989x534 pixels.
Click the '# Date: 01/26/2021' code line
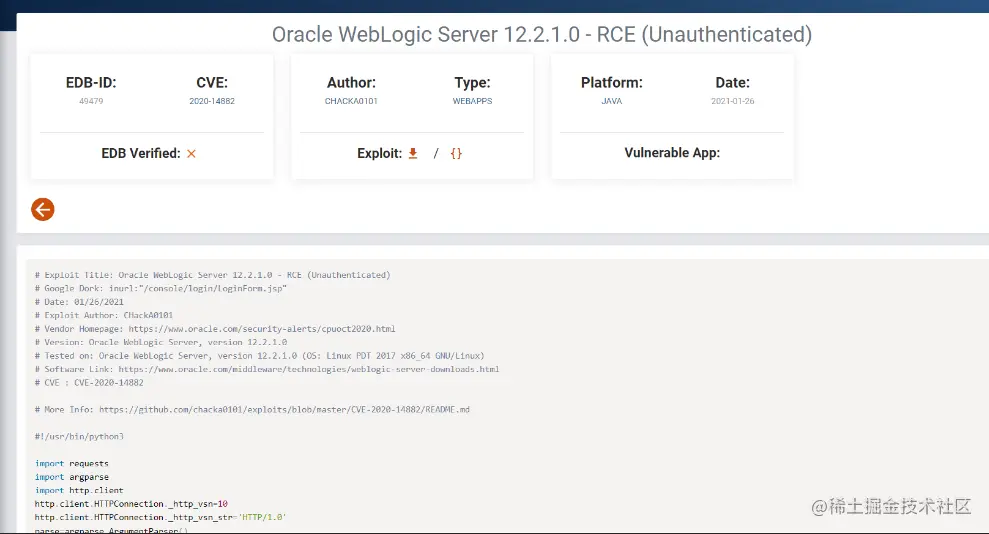tap(79, 302)
